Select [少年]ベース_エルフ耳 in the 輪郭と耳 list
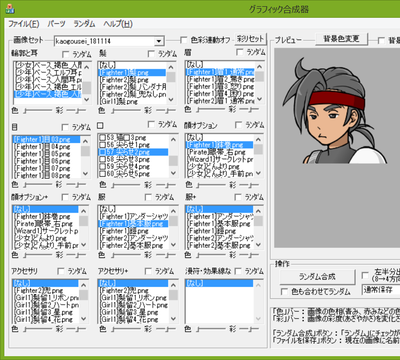 coord(47,72)
